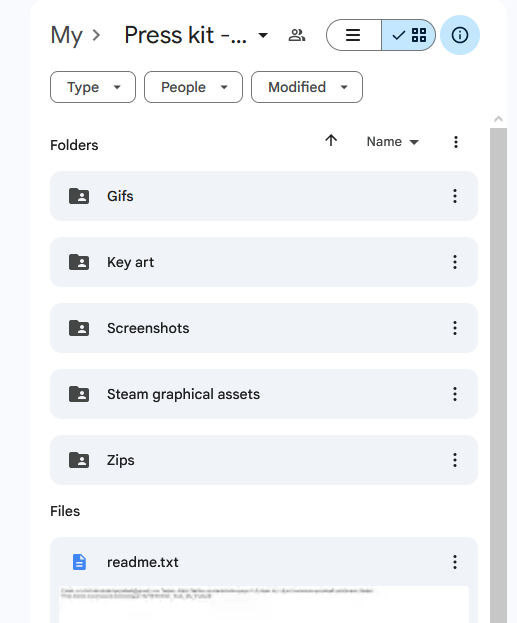Open more options for readme.txt file
The width and height of the screenshot is (517, 623).
455,562
